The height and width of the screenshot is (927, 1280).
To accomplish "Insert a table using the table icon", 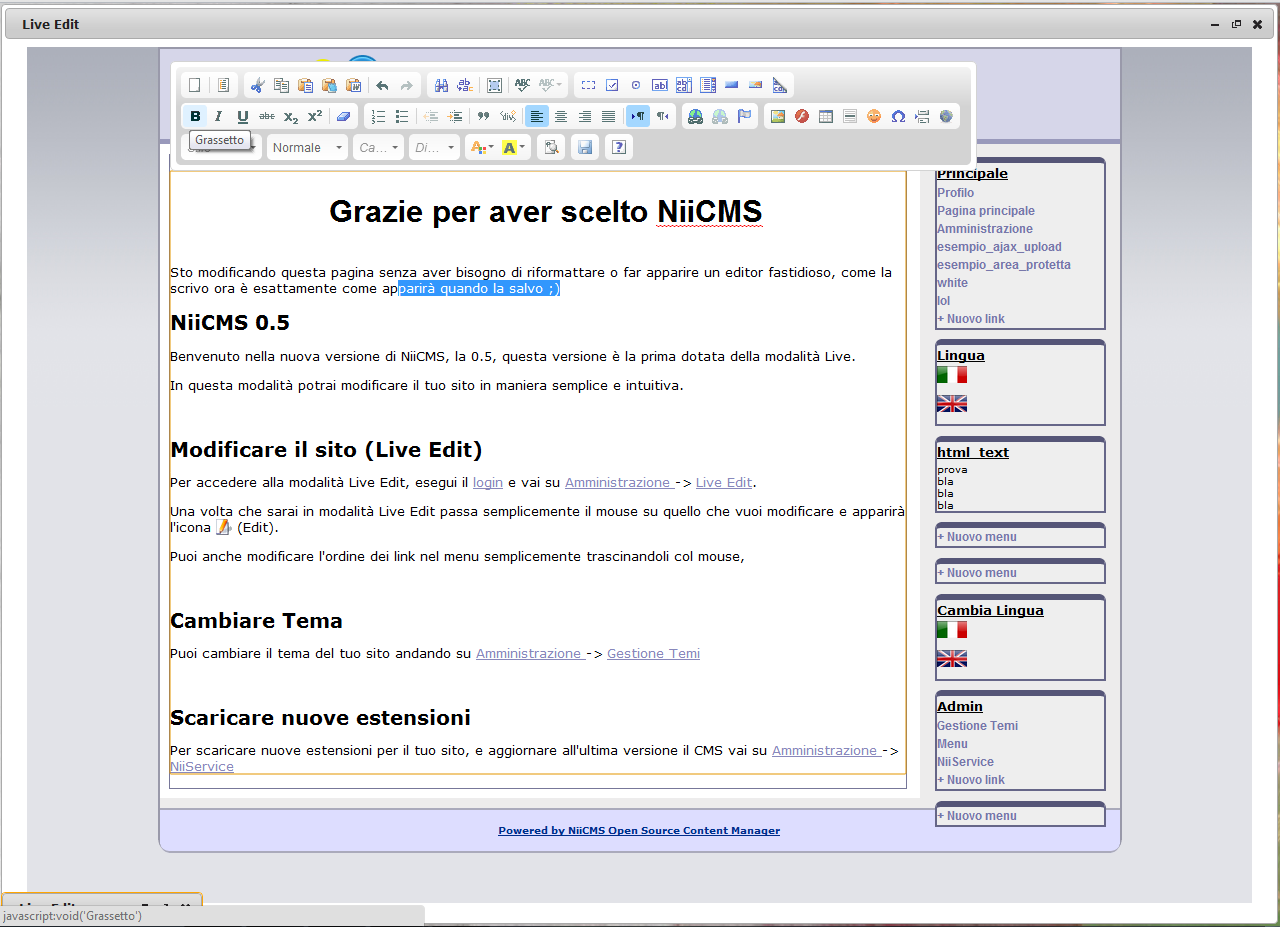I will 826,116.
